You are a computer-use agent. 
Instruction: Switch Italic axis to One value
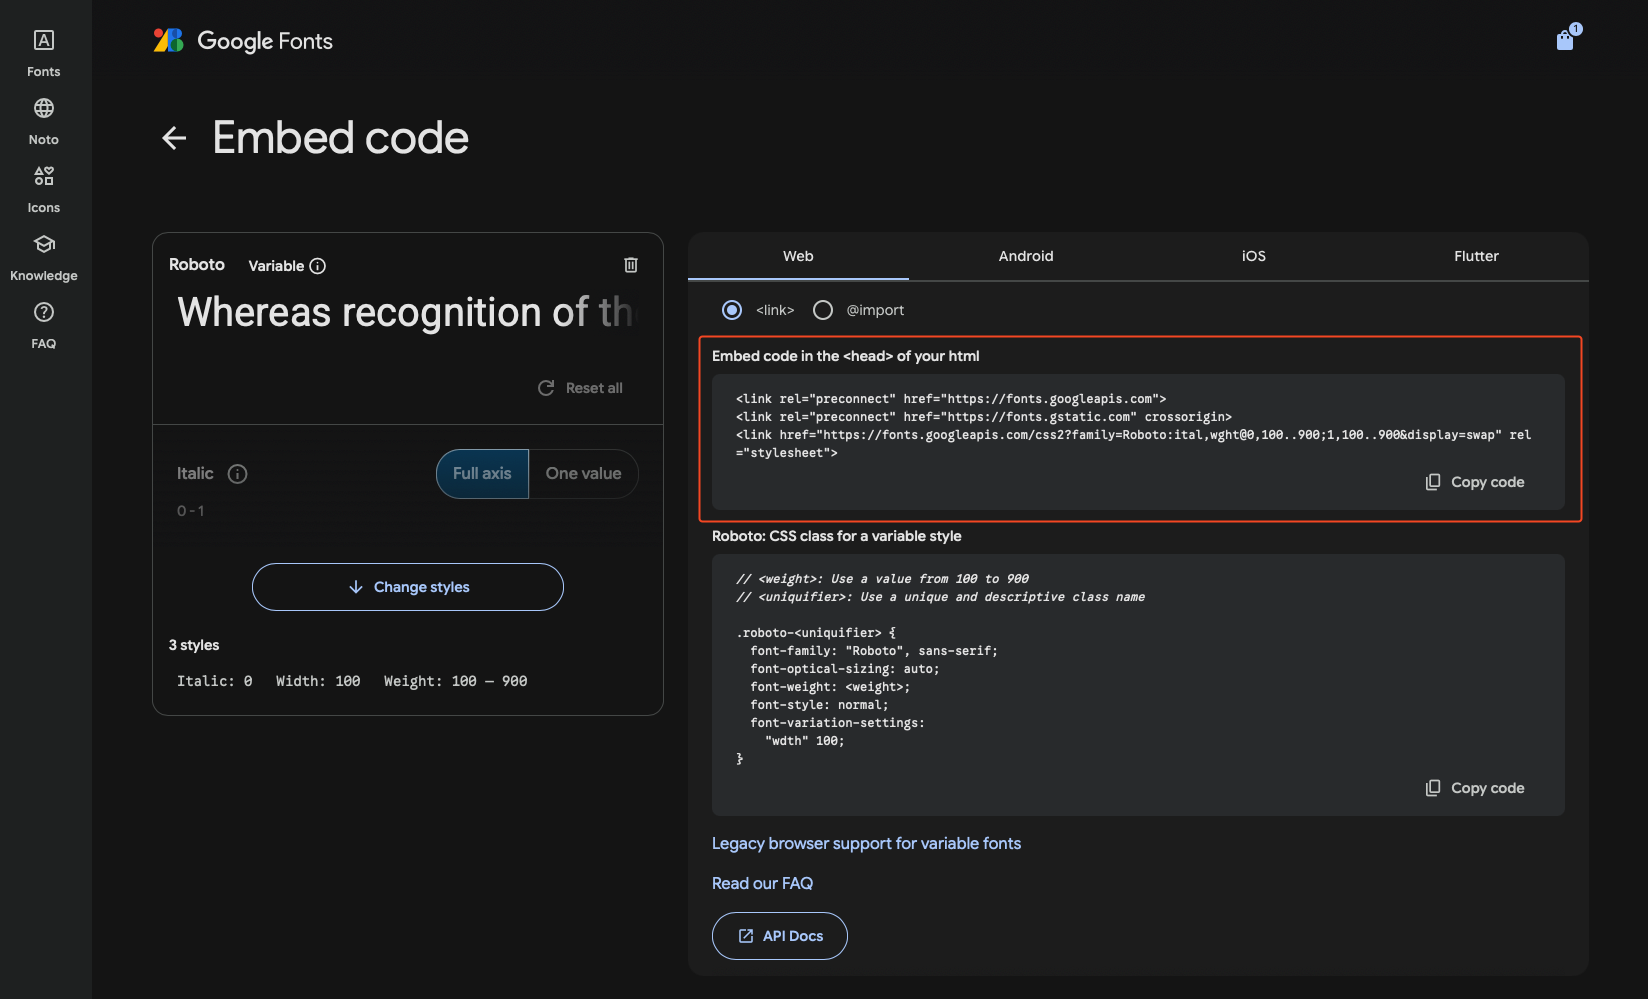click(583, 474)
